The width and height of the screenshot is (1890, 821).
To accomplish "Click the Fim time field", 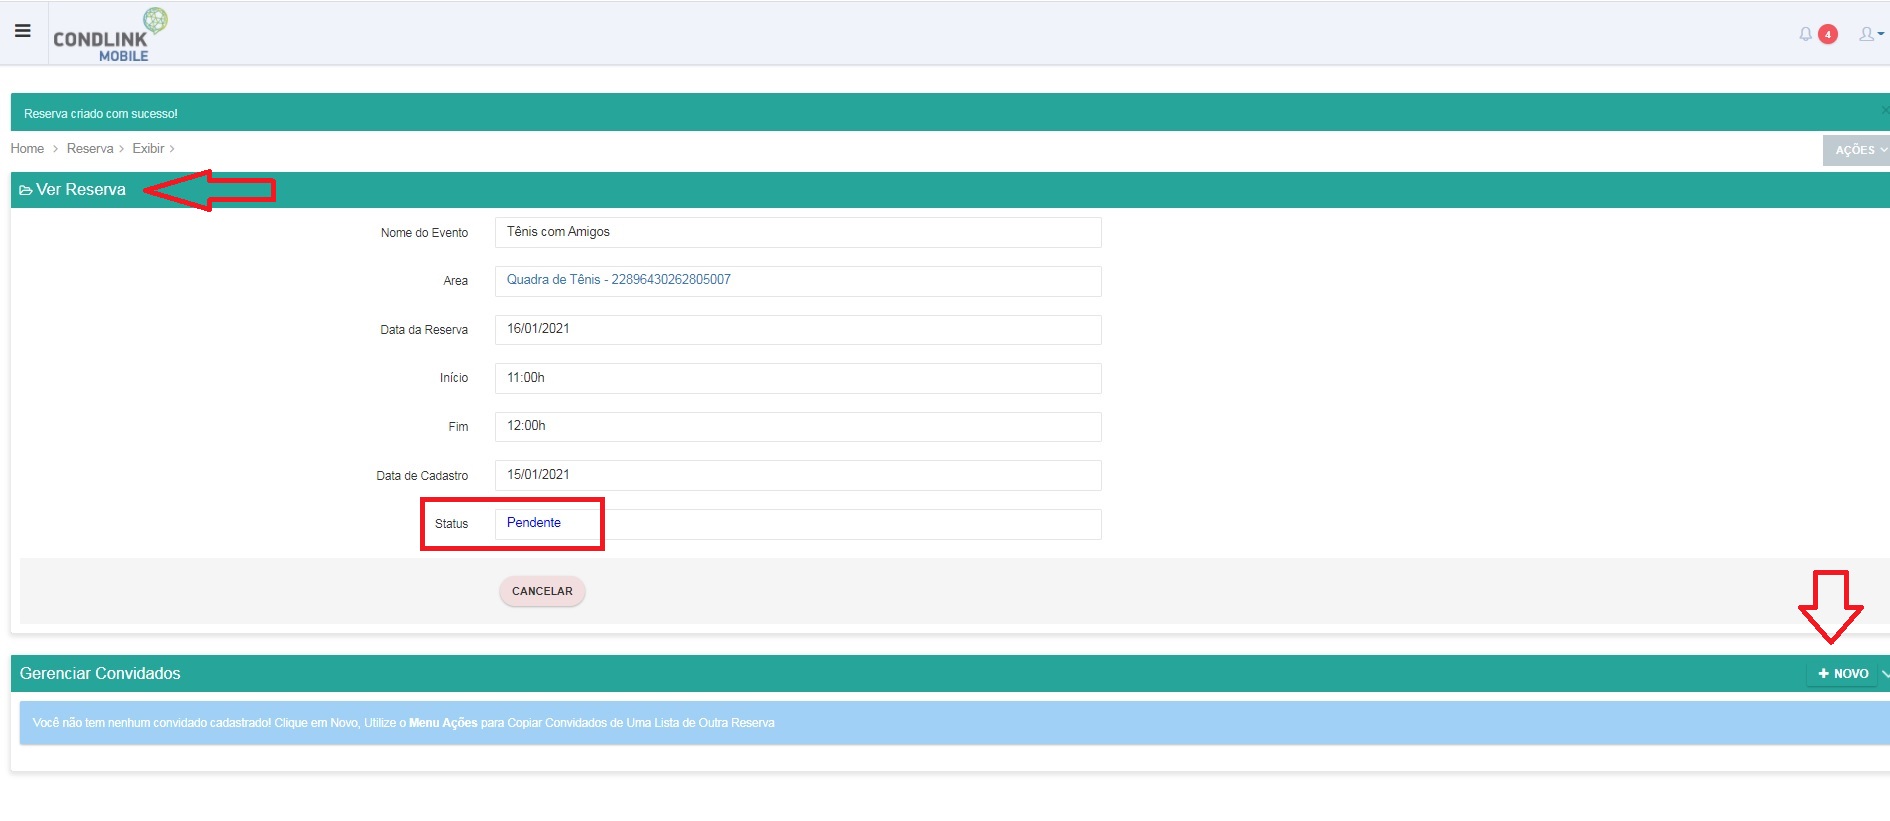I will tap(798, 426).
